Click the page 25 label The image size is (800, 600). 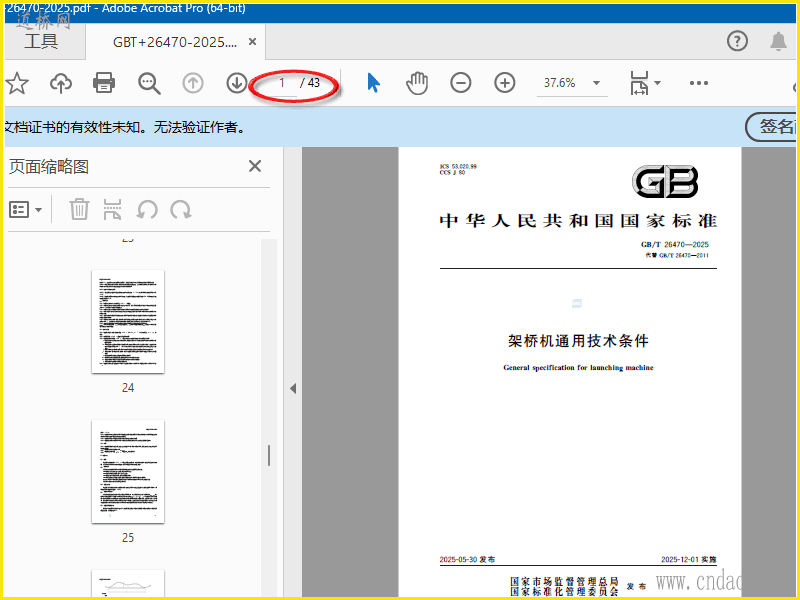(x=128, y=538)
